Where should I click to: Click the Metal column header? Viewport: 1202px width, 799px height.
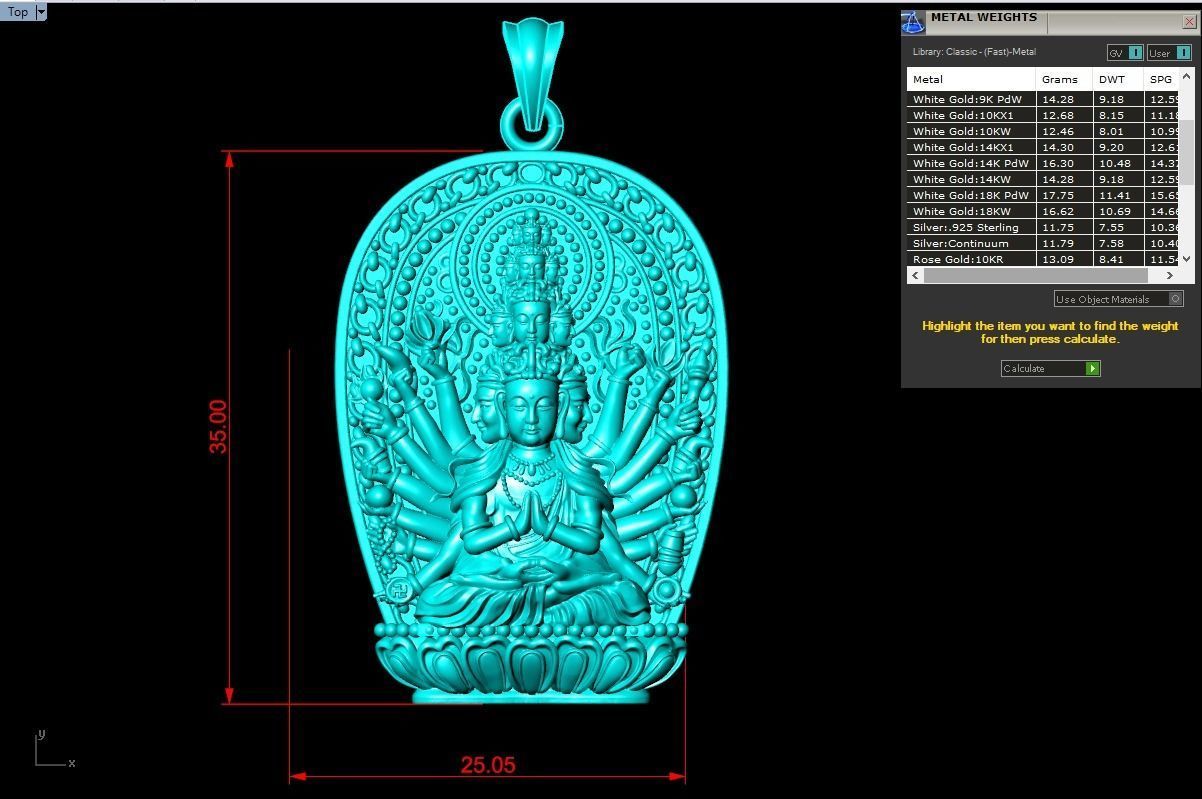(971, 79)
